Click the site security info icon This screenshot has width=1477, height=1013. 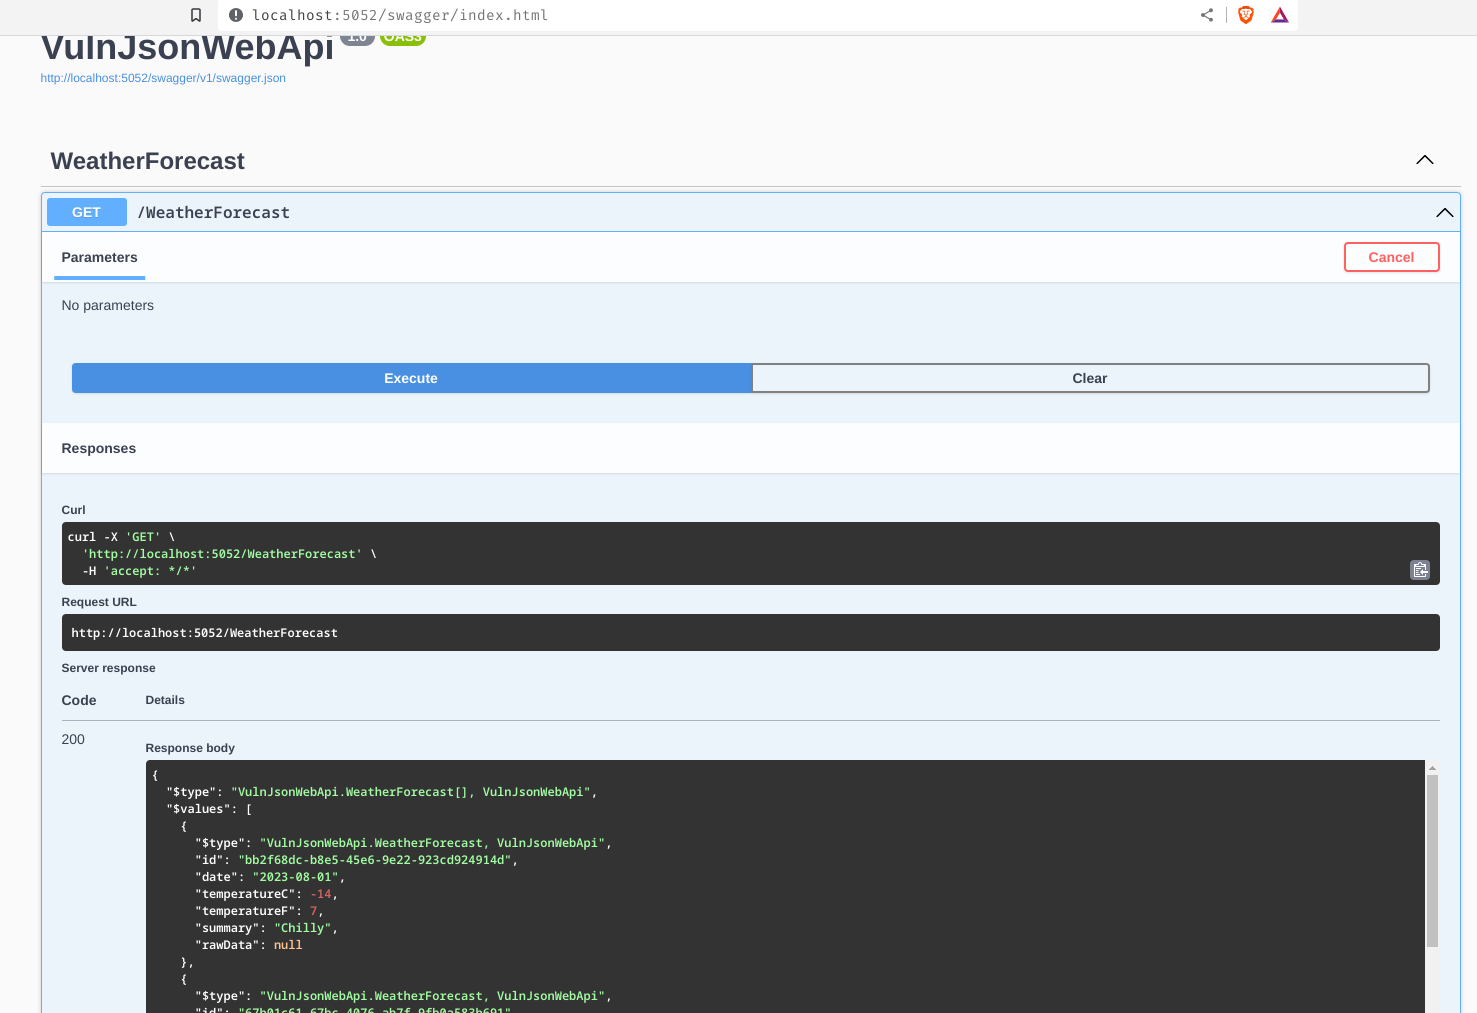(236, 15)
